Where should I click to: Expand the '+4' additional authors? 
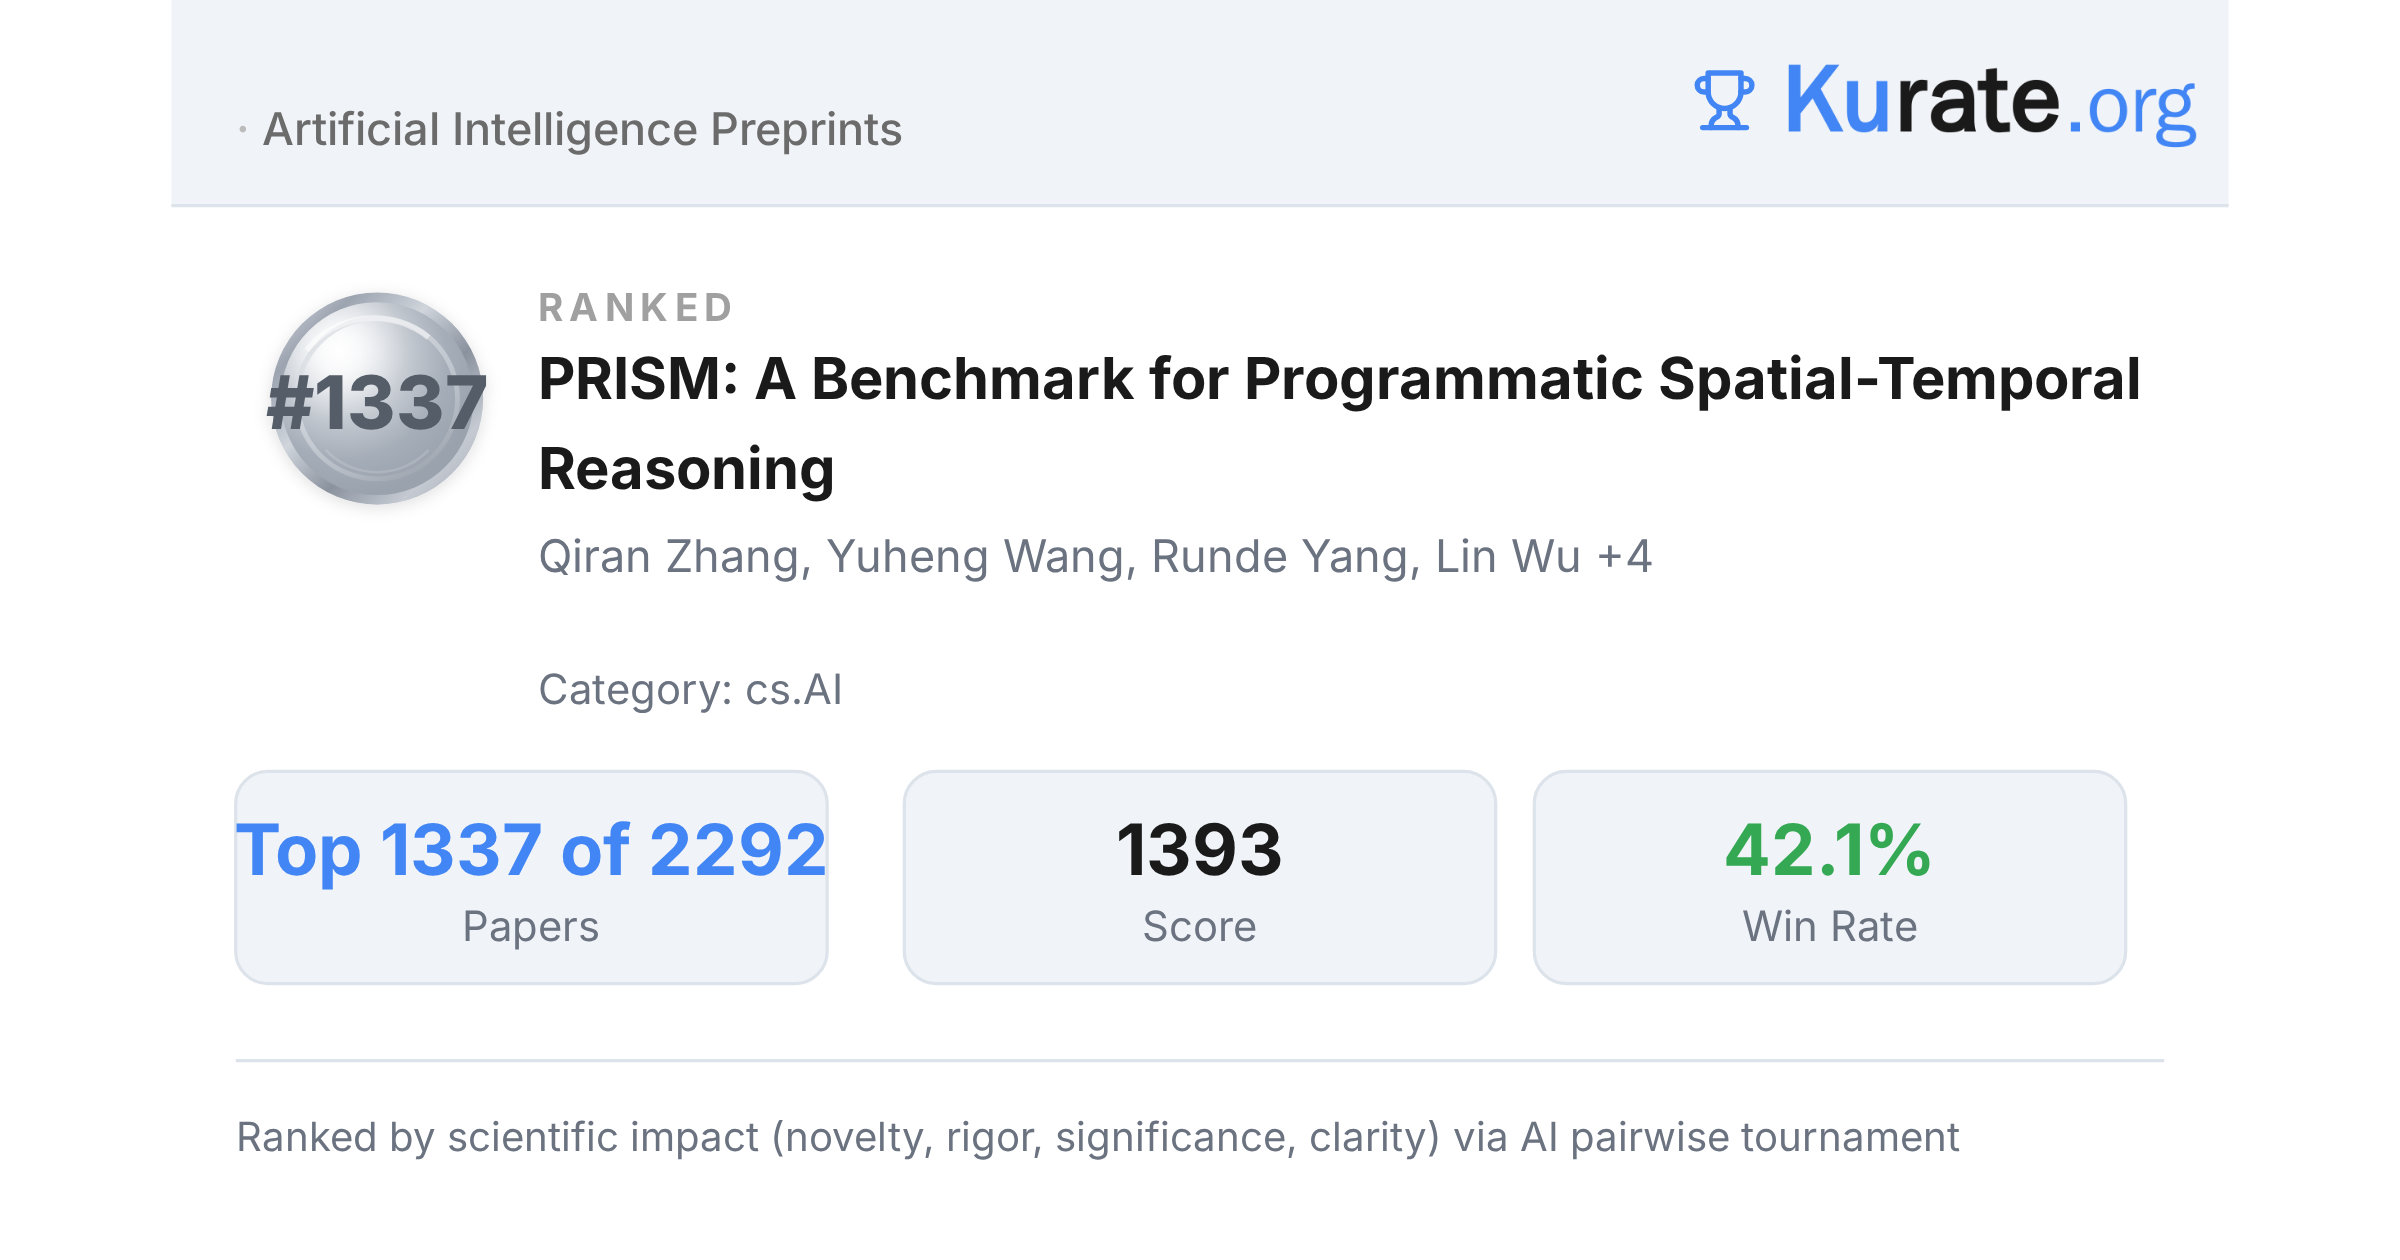point(1625,557)
